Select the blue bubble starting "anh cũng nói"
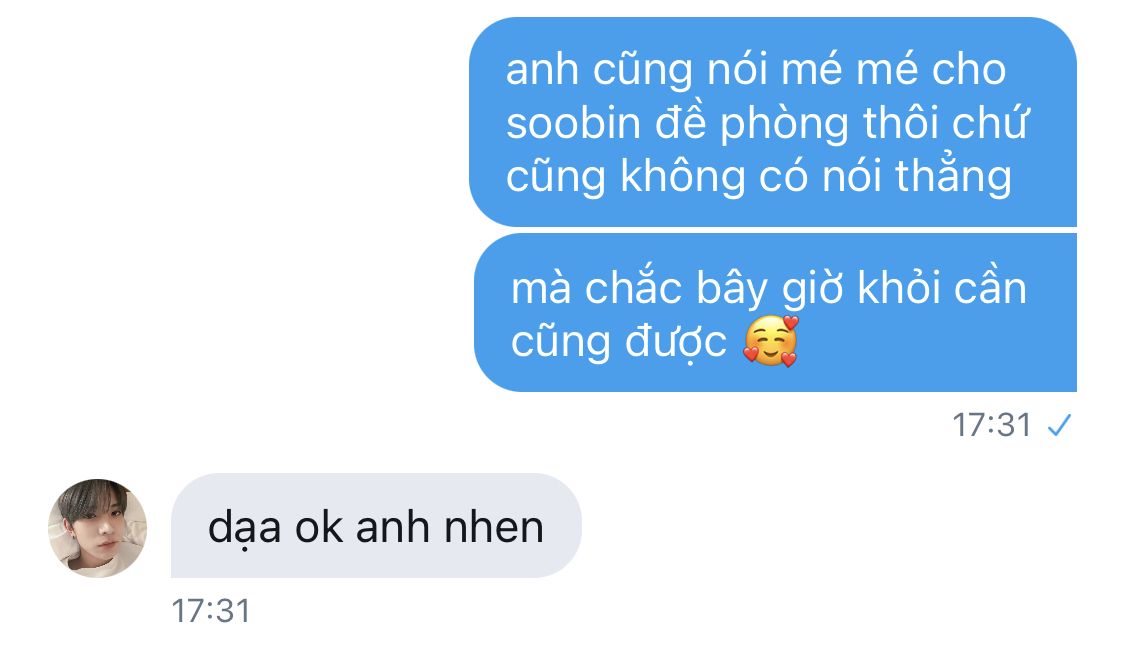This screenshot has width=1125, height=662. pos(773,122)
